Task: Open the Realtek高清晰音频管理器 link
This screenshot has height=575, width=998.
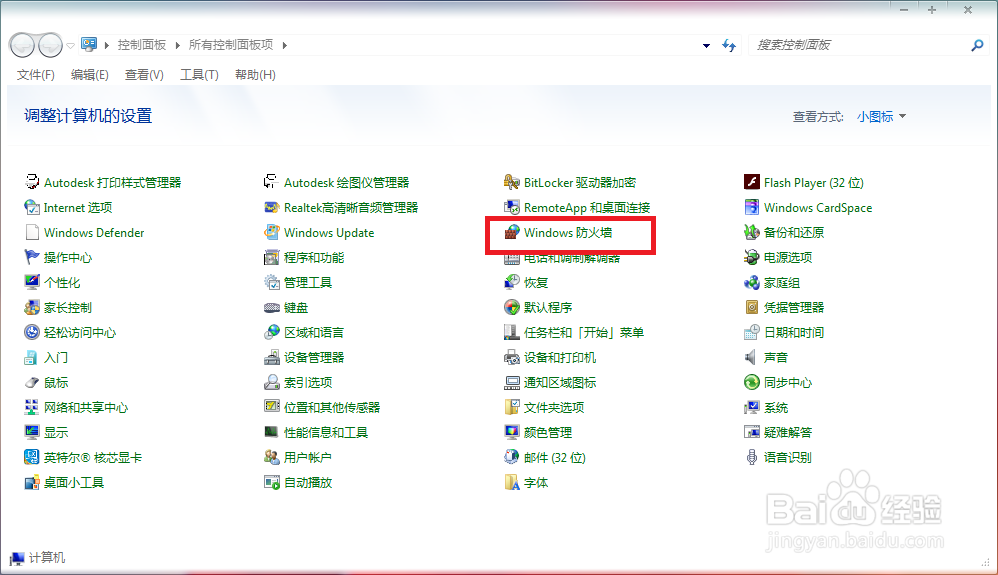Action: click(351, 207)
